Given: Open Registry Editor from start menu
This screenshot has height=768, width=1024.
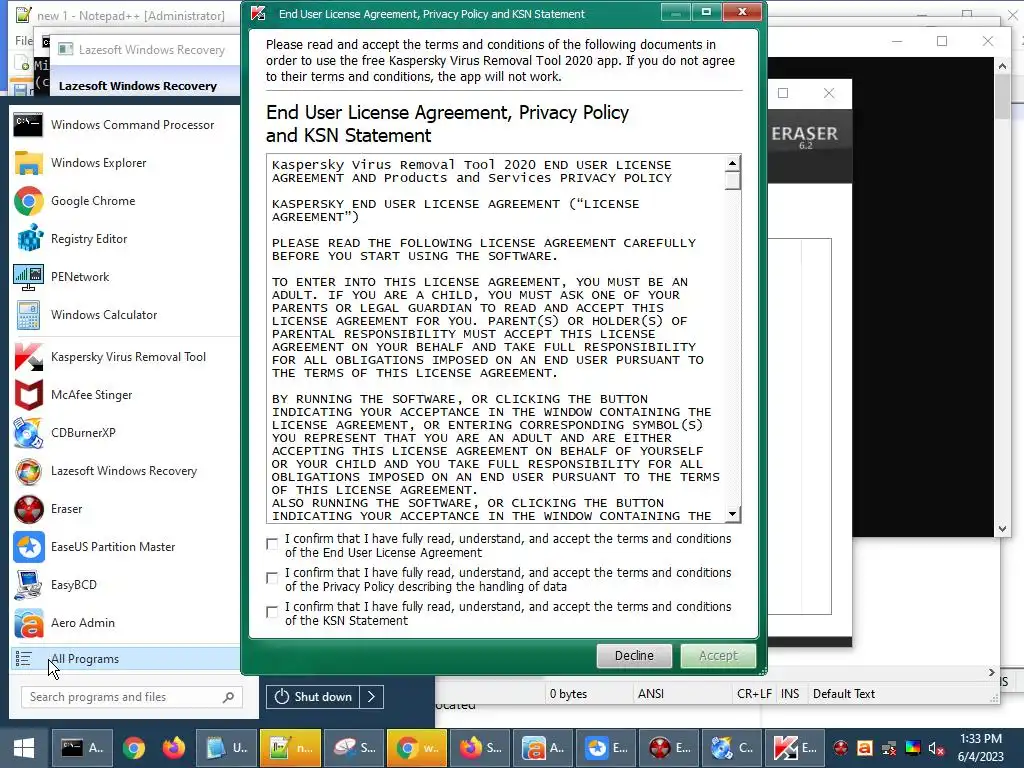Looking at the screenshot, I should tap(125, 238).
